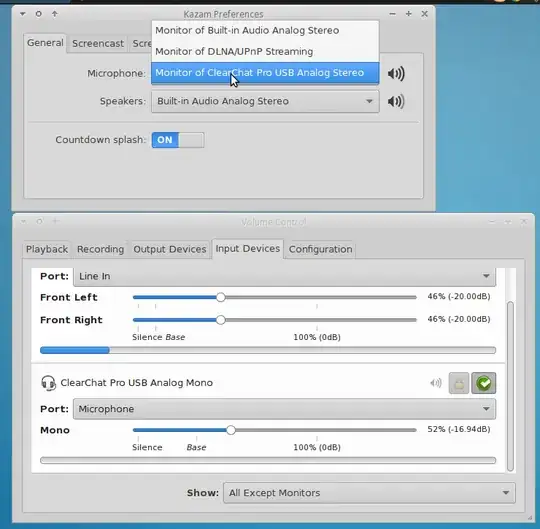
Task: Choose Monitor of ClearChat Pro USB Analog Stereo
Action: coord(265,73)
